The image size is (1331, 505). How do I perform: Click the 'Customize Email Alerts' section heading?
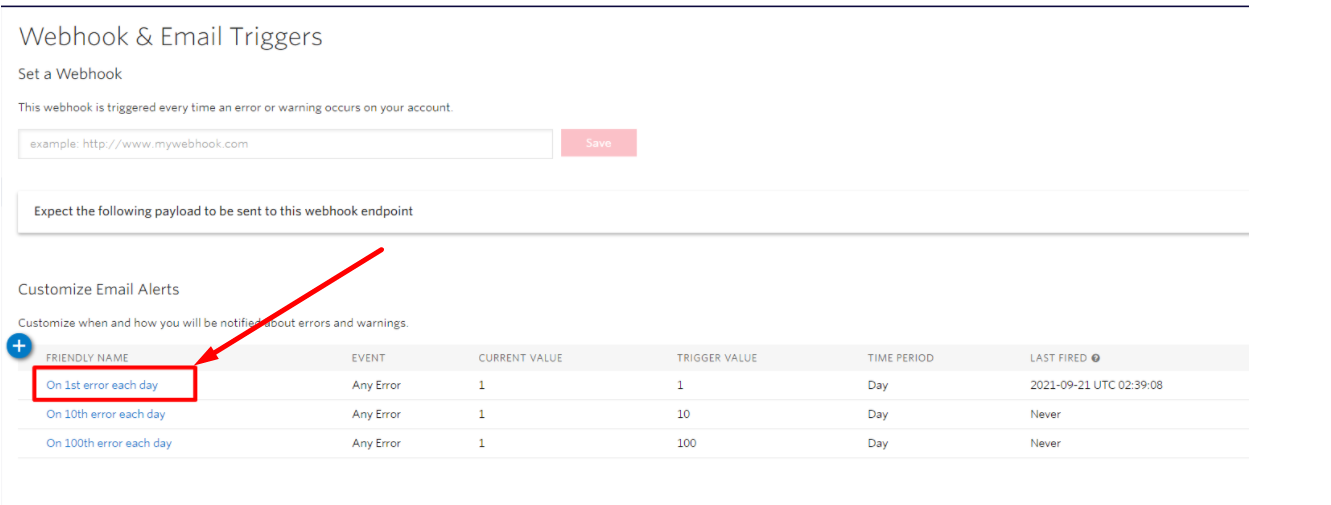99,289
